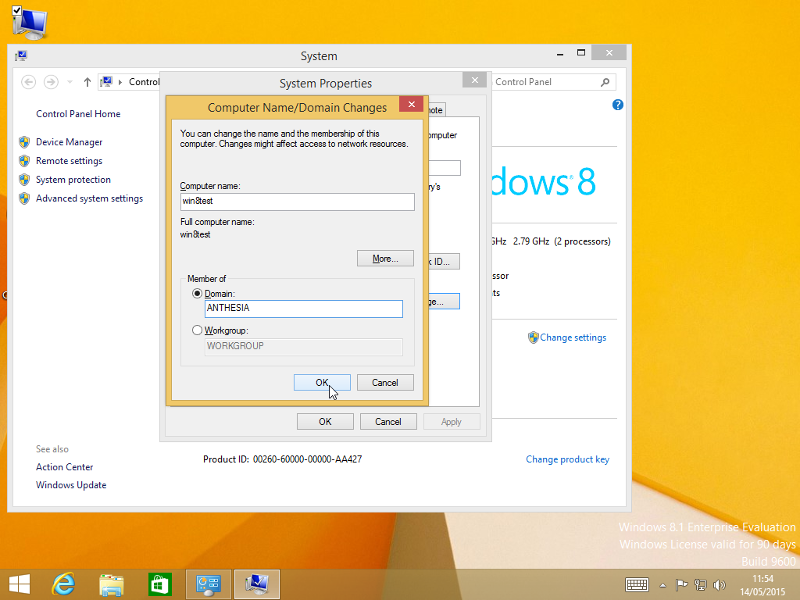800x600 pixels.
Task: Open File Explorer from taskbar
Action: 111,585
